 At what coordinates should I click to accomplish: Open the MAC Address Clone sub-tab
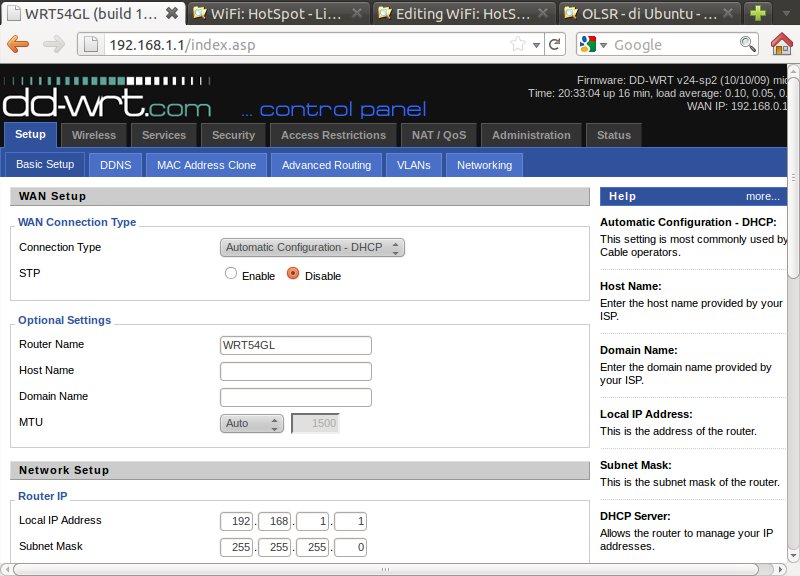206,165
